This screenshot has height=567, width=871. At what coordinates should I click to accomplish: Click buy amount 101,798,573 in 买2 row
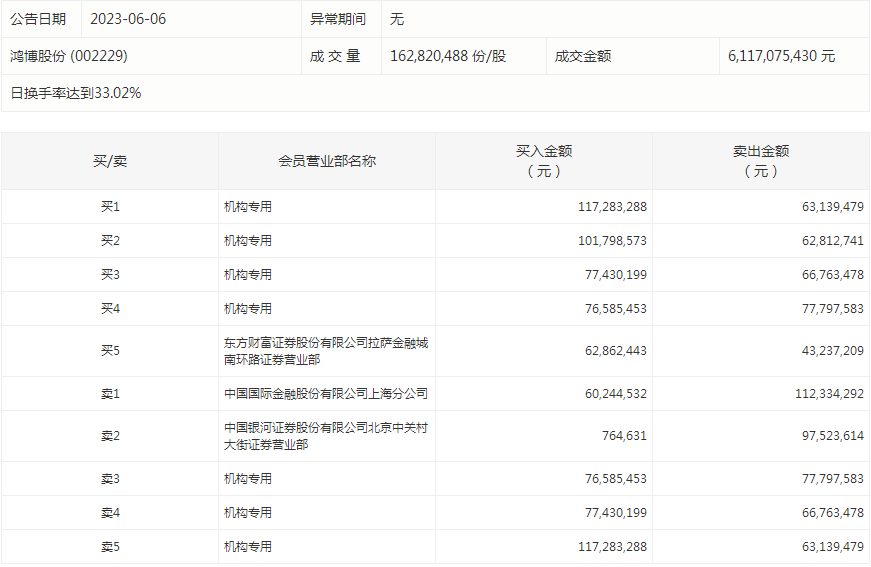[x=612, y=241]
